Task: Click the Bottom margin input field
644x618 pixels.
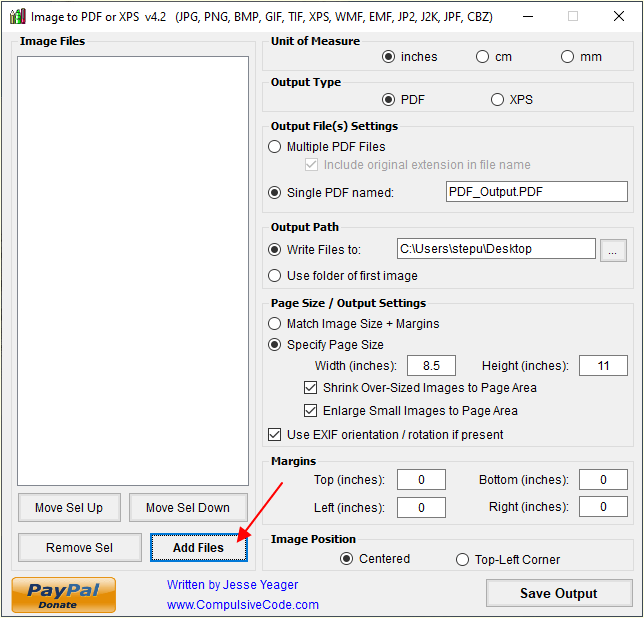Action: click(603, 480)
